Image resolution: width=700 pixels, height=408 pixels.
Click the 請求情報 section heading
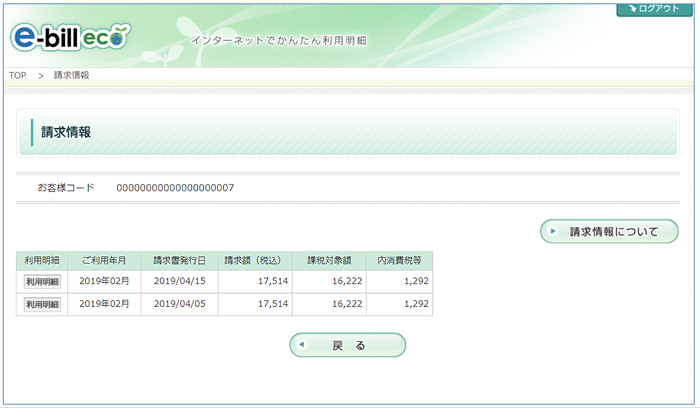[66, 132]
